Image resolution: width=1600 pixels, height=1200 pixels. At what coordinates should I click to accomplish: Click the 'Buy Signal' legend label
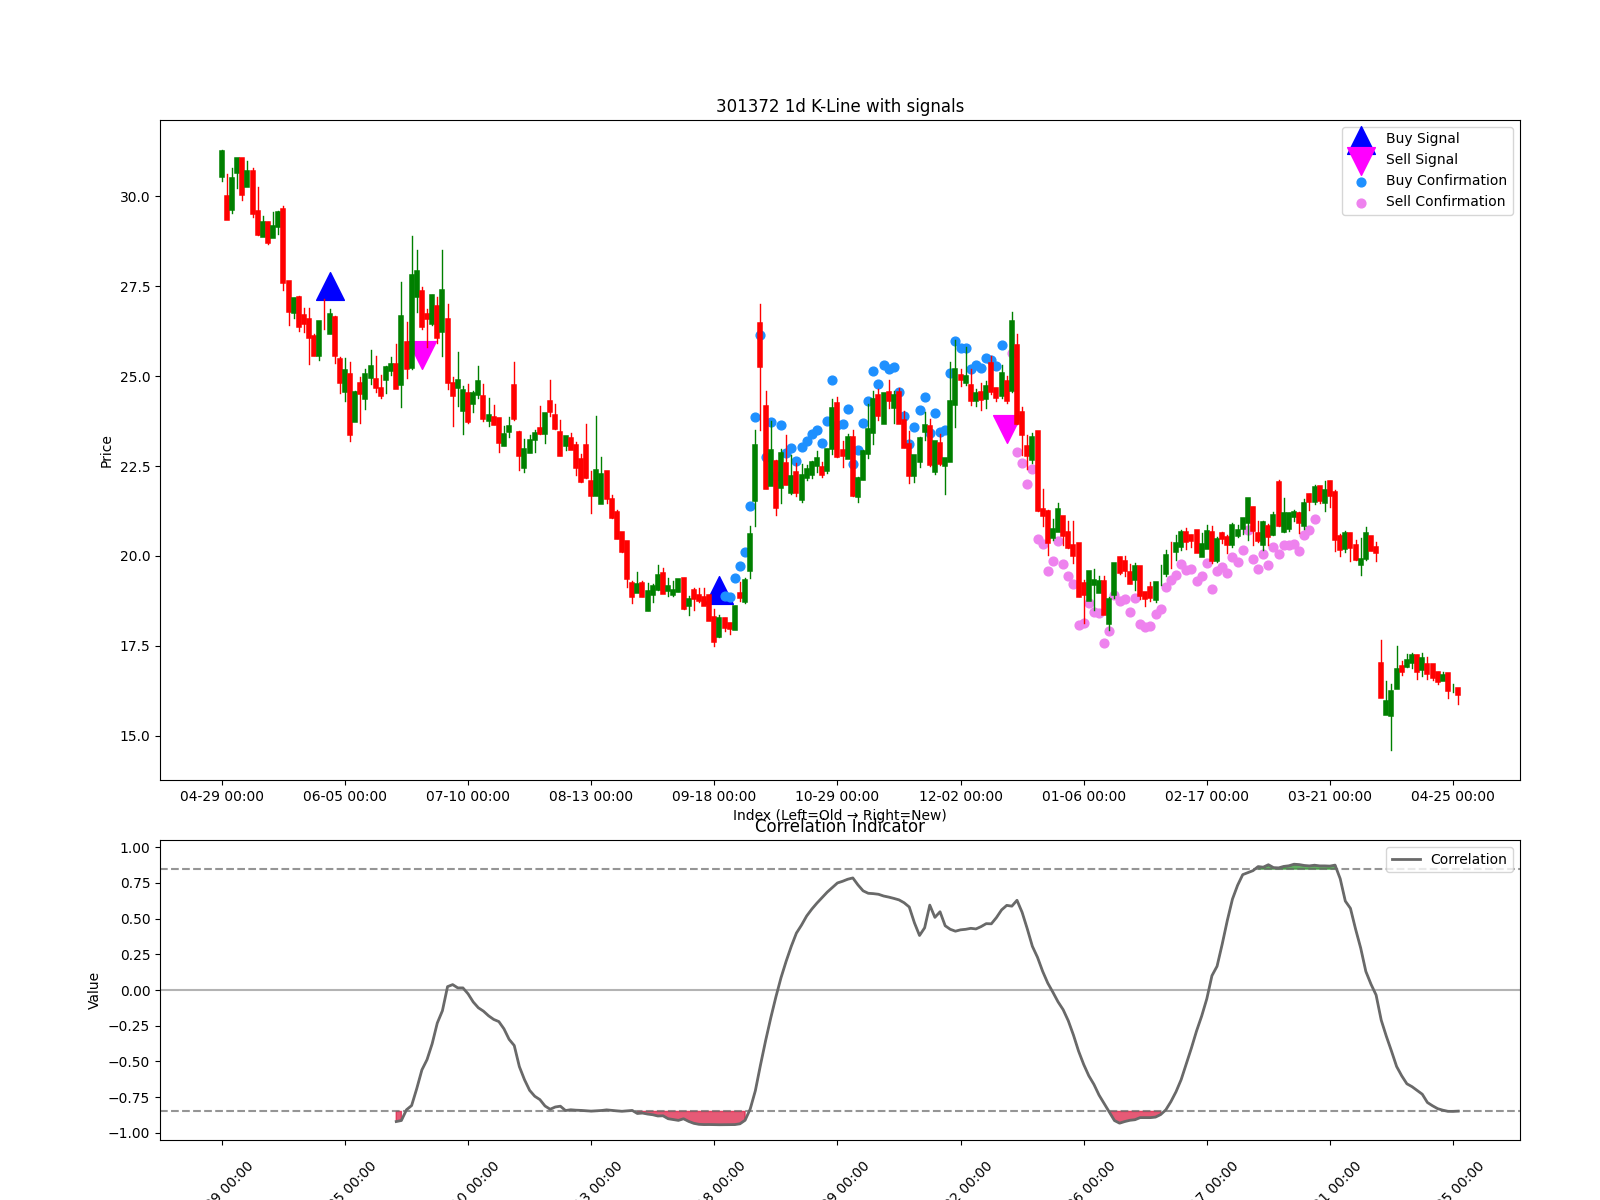point(1422,139)
